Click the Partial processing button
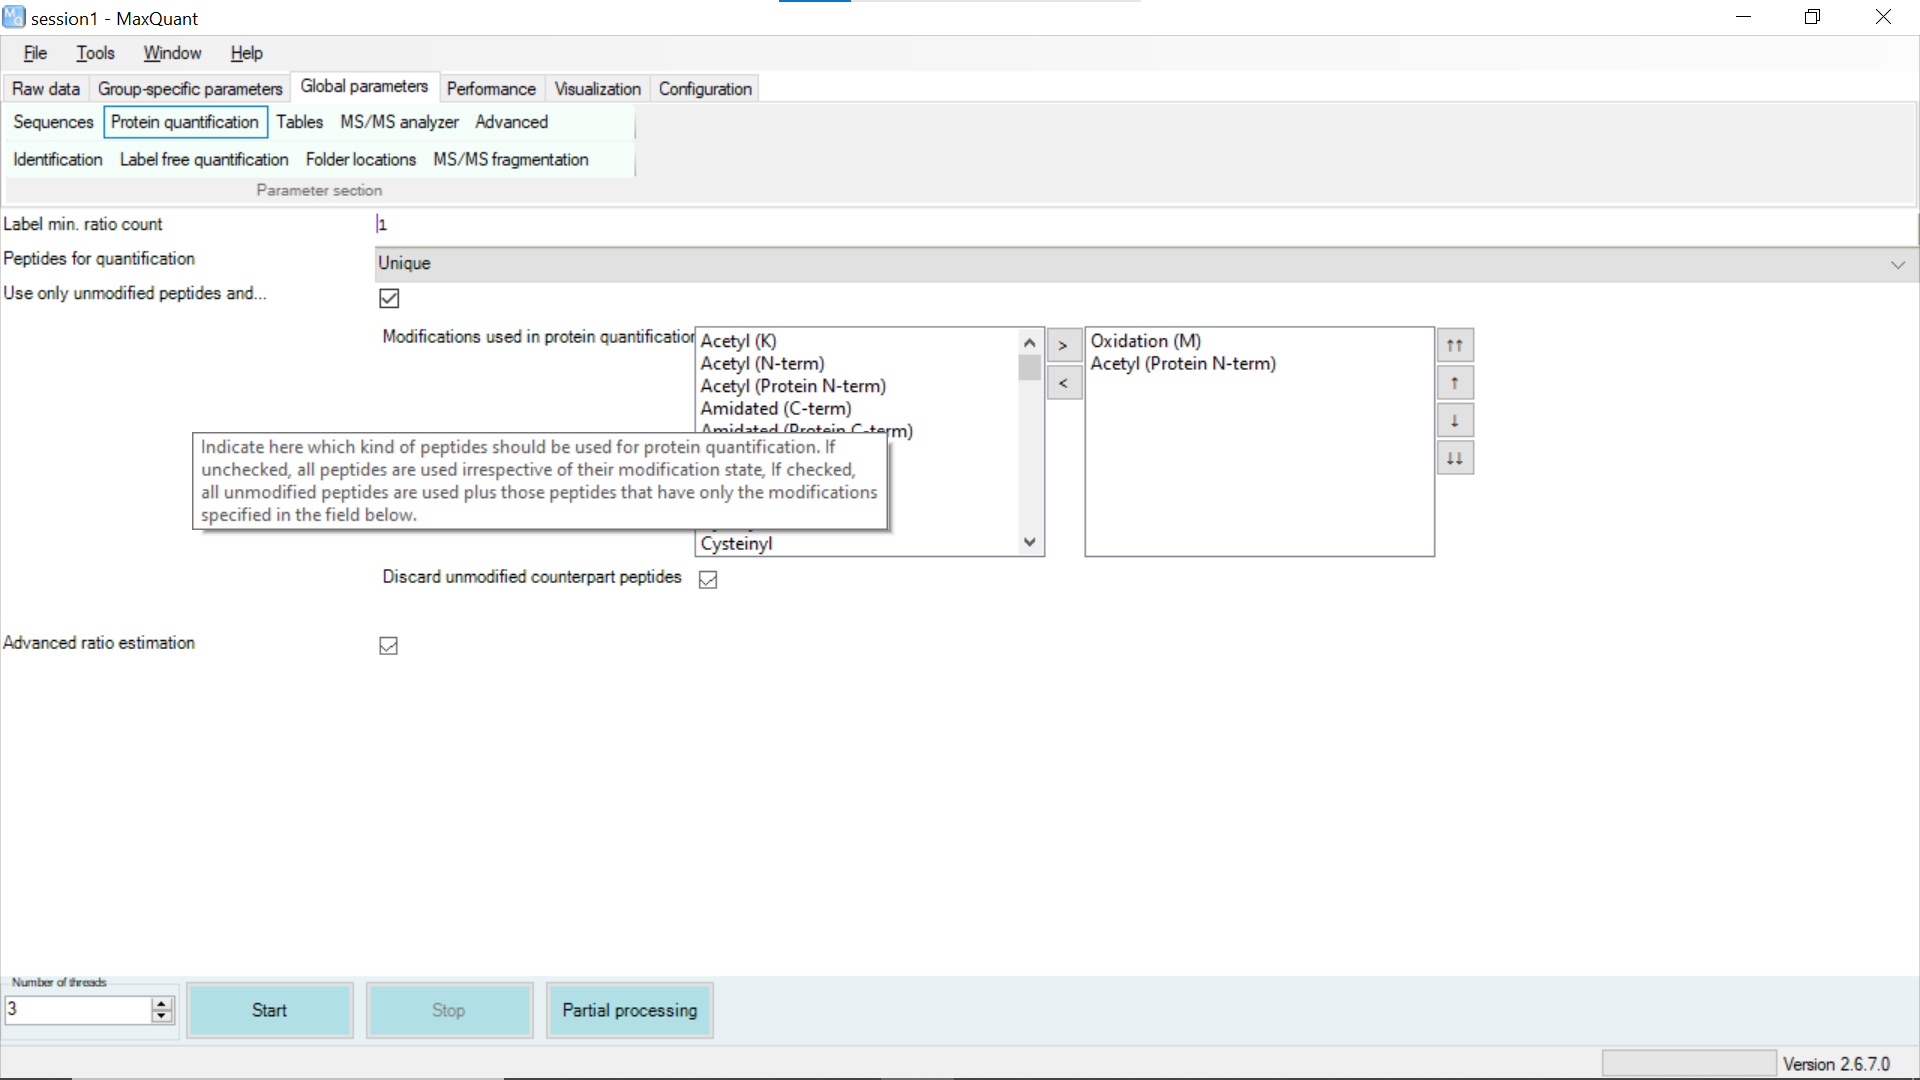Viewport: 1920px width, 1080px height. [629, 1010]
